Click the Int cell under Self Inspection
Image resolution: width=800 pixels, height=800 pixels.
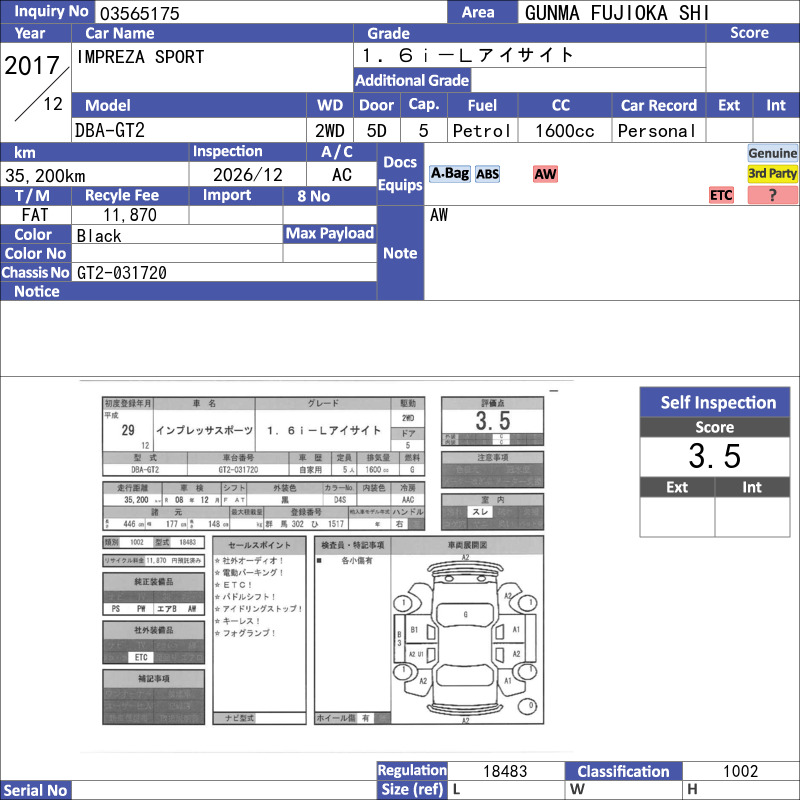752,516
